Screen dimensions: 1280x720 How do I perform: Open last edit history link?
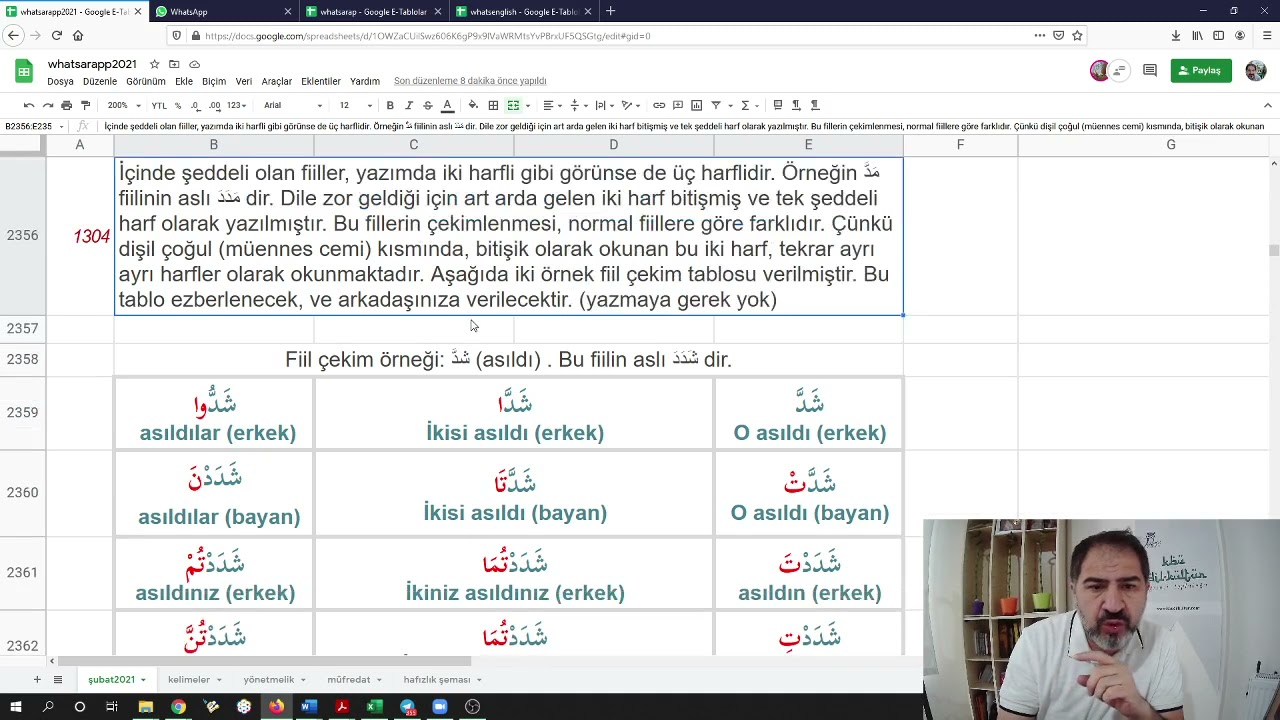(470, 81)
